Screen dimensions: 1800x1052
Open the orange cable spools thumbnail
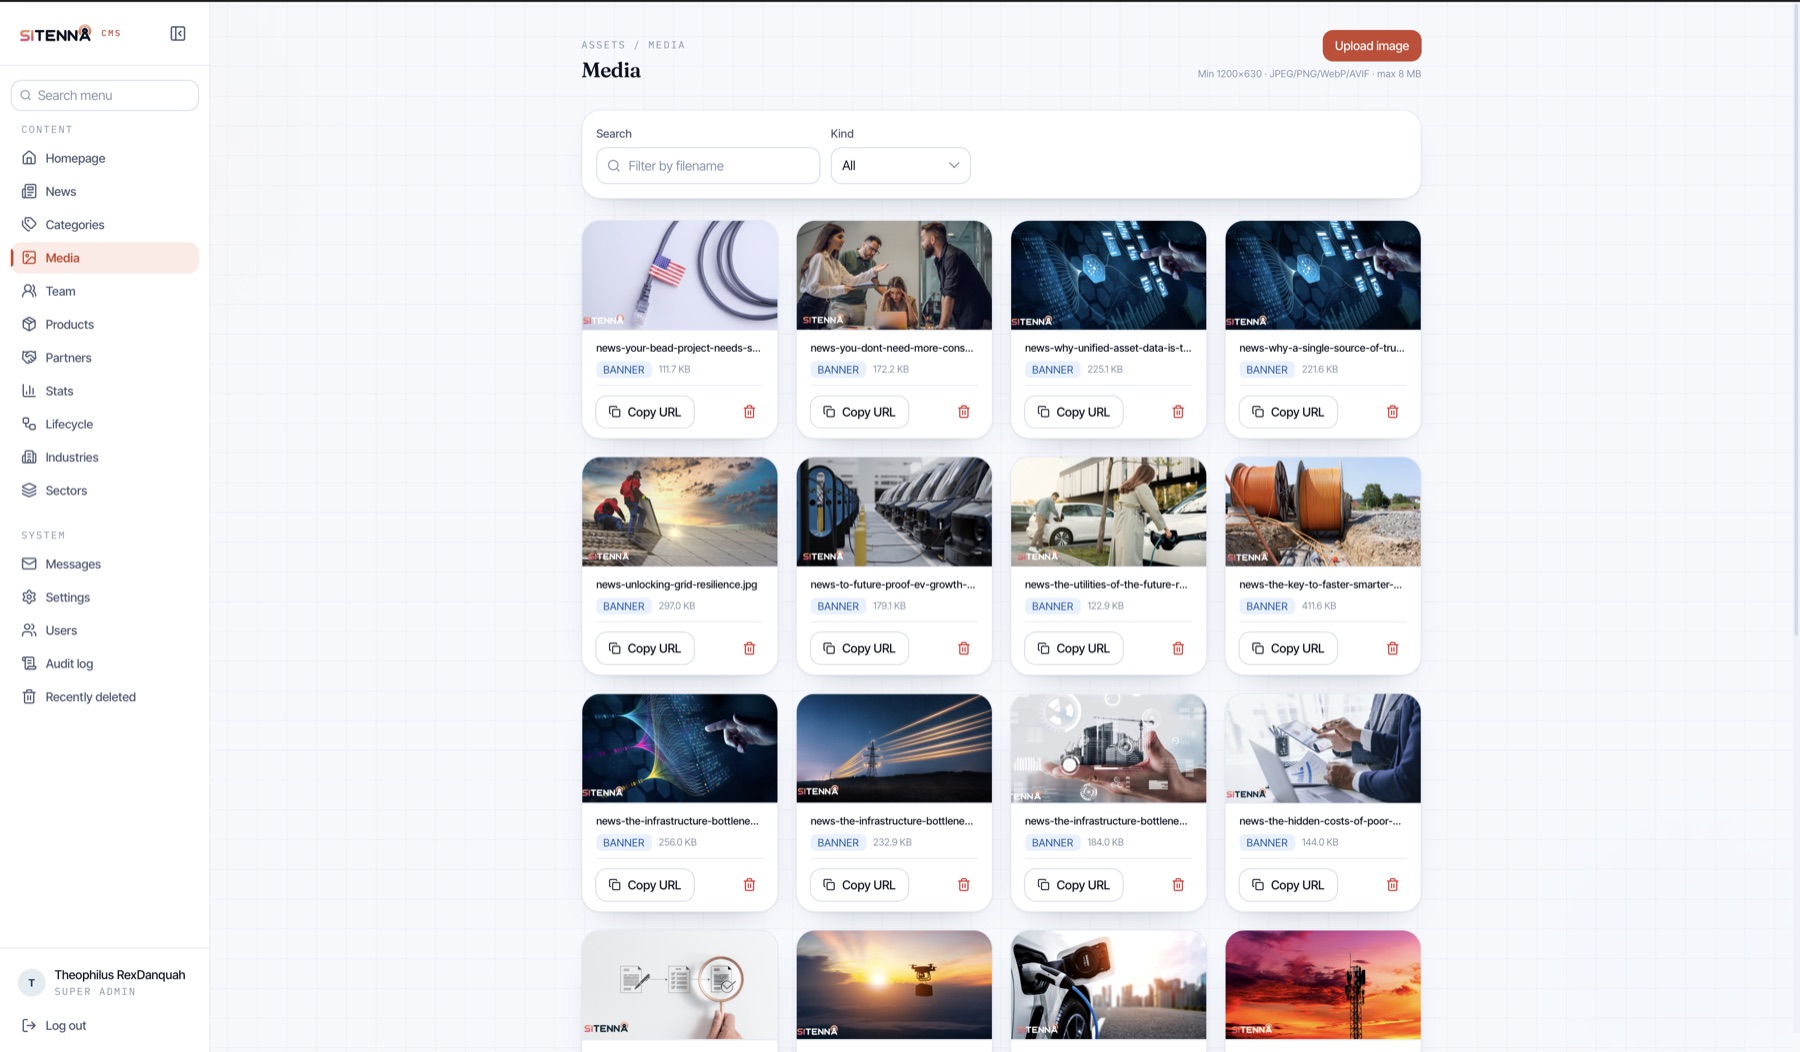point(1323,512)
